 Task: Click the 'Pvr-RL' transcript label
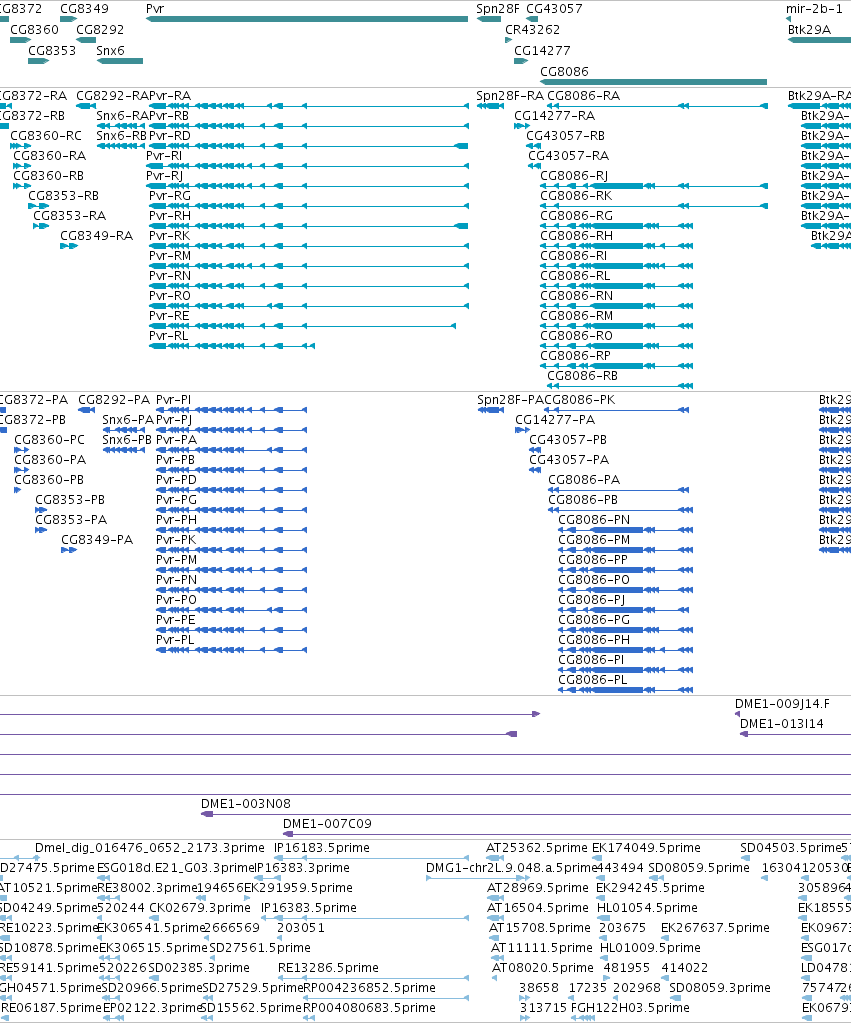pyautogui.click(x=168, y=335)
